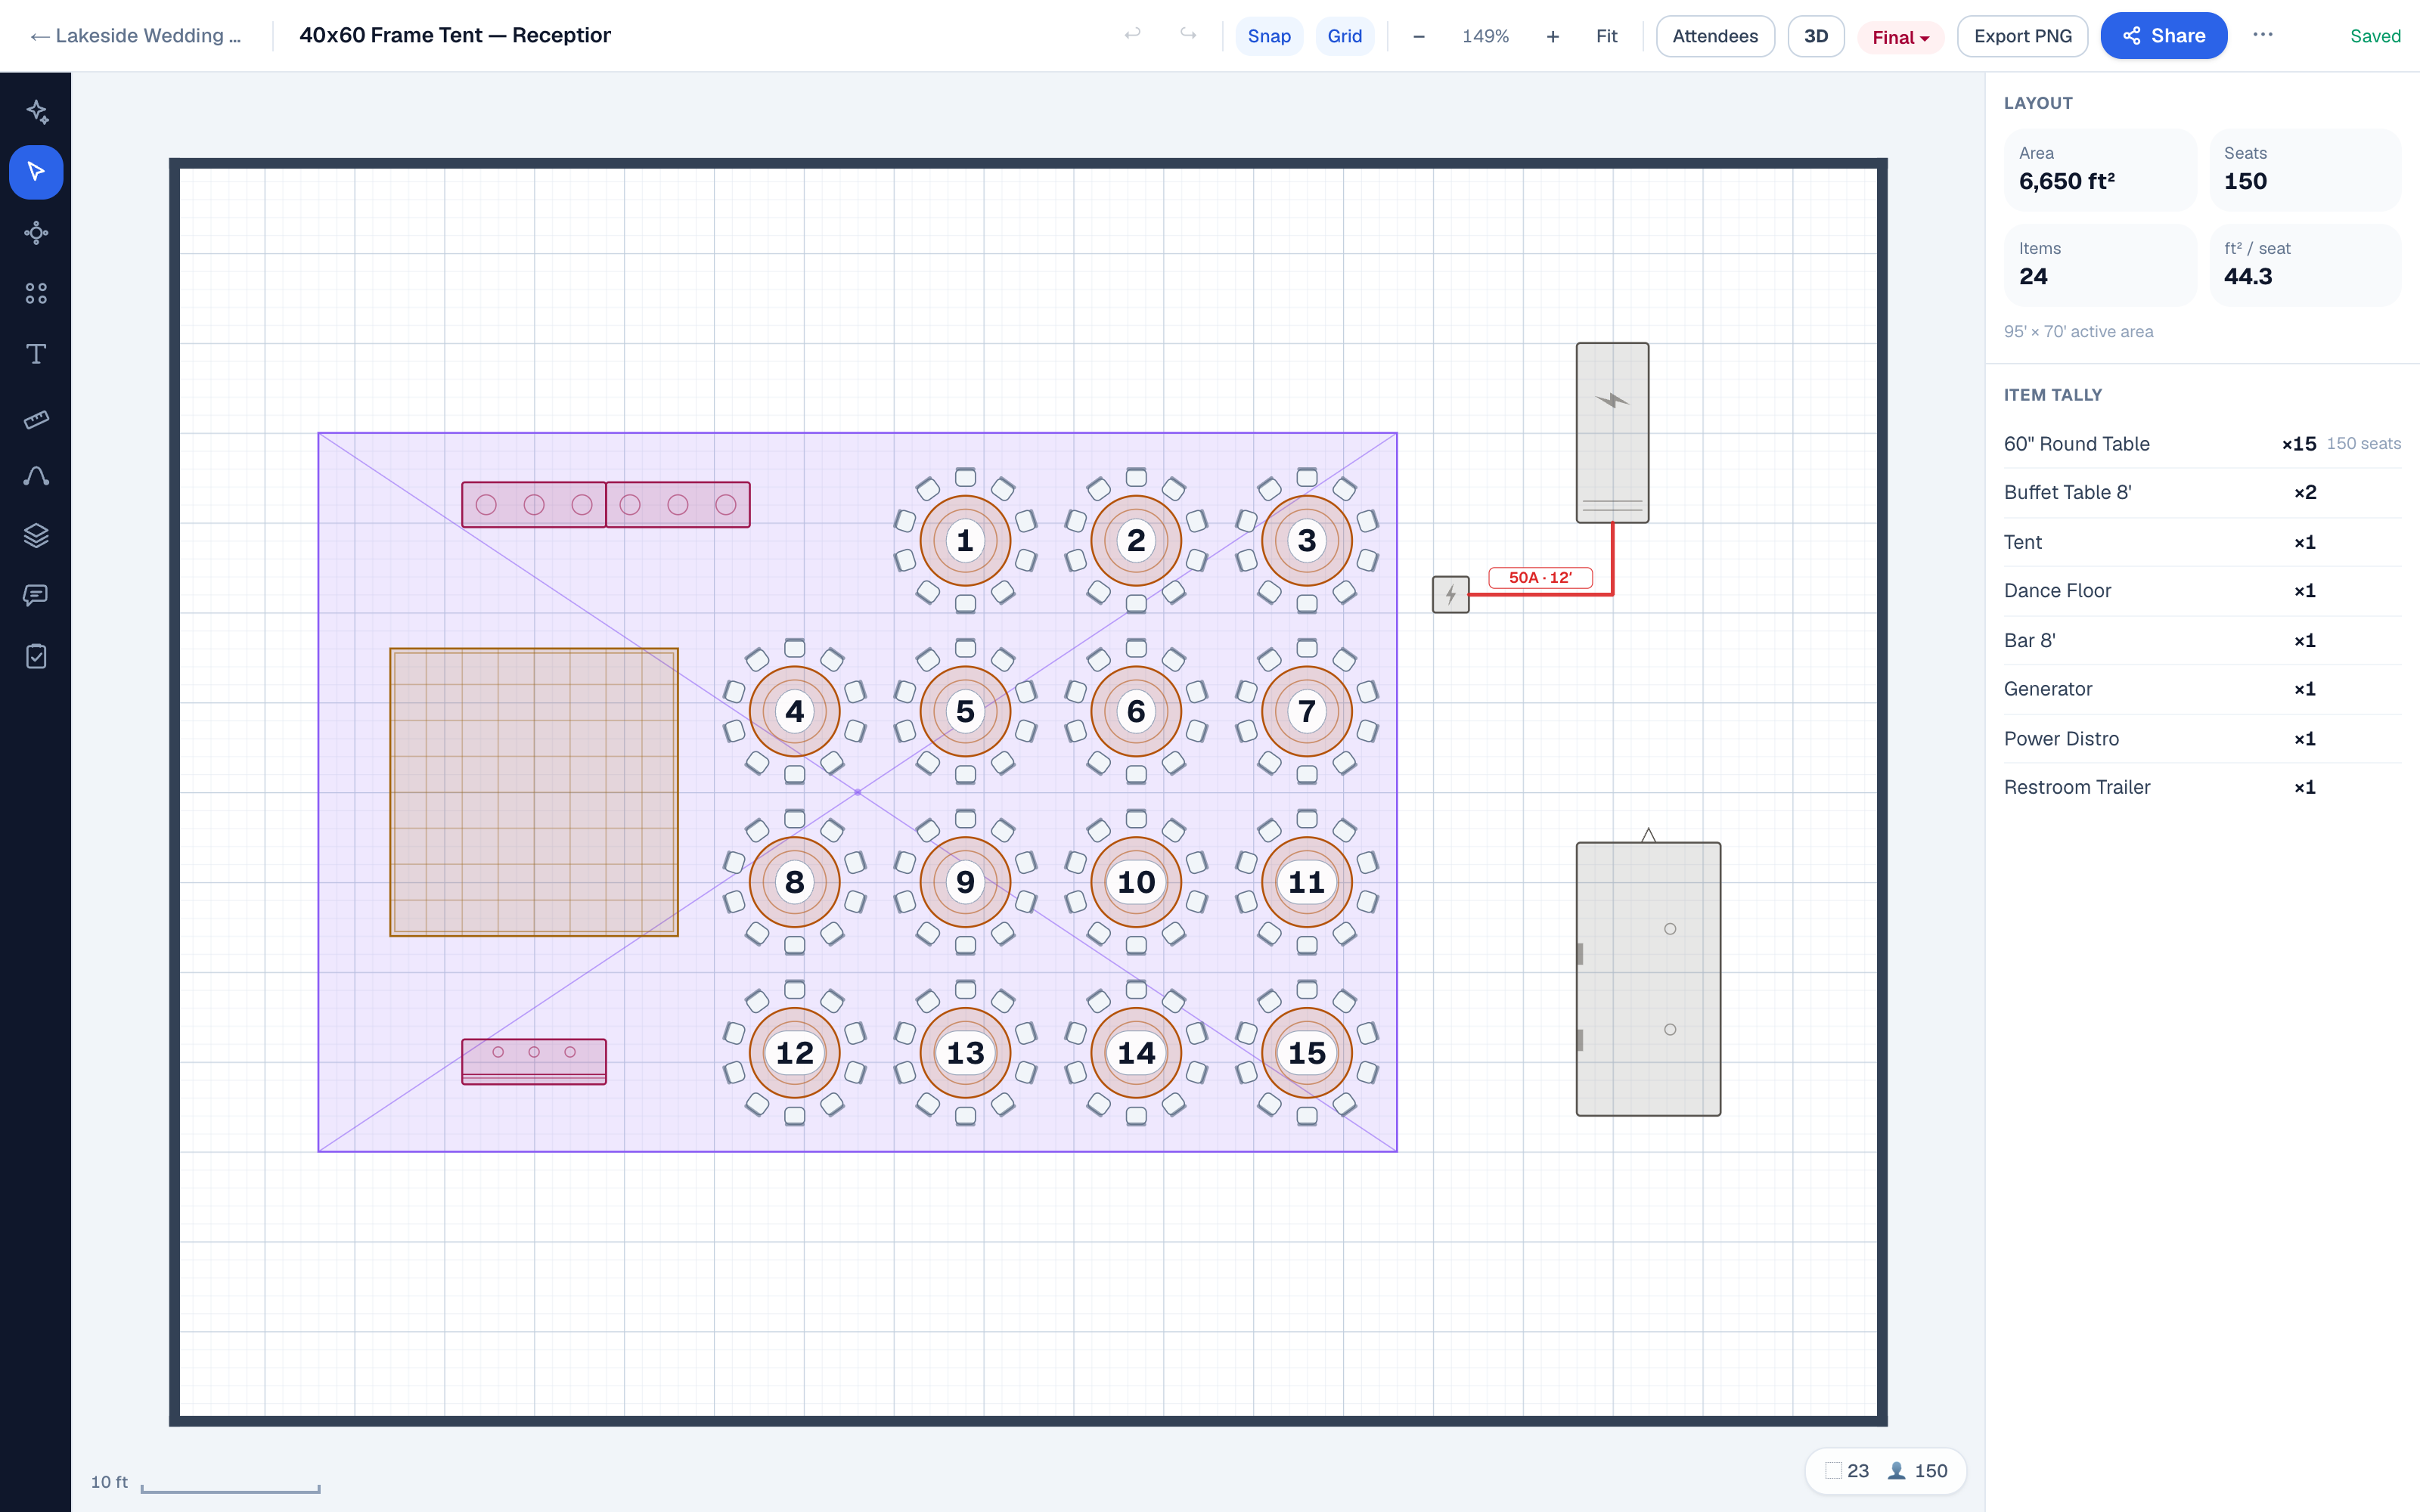Select the Buffet Table 8' tally row
Image resolution: width=2420 pixels, height=1512 pixels.
coord(2201,492)
